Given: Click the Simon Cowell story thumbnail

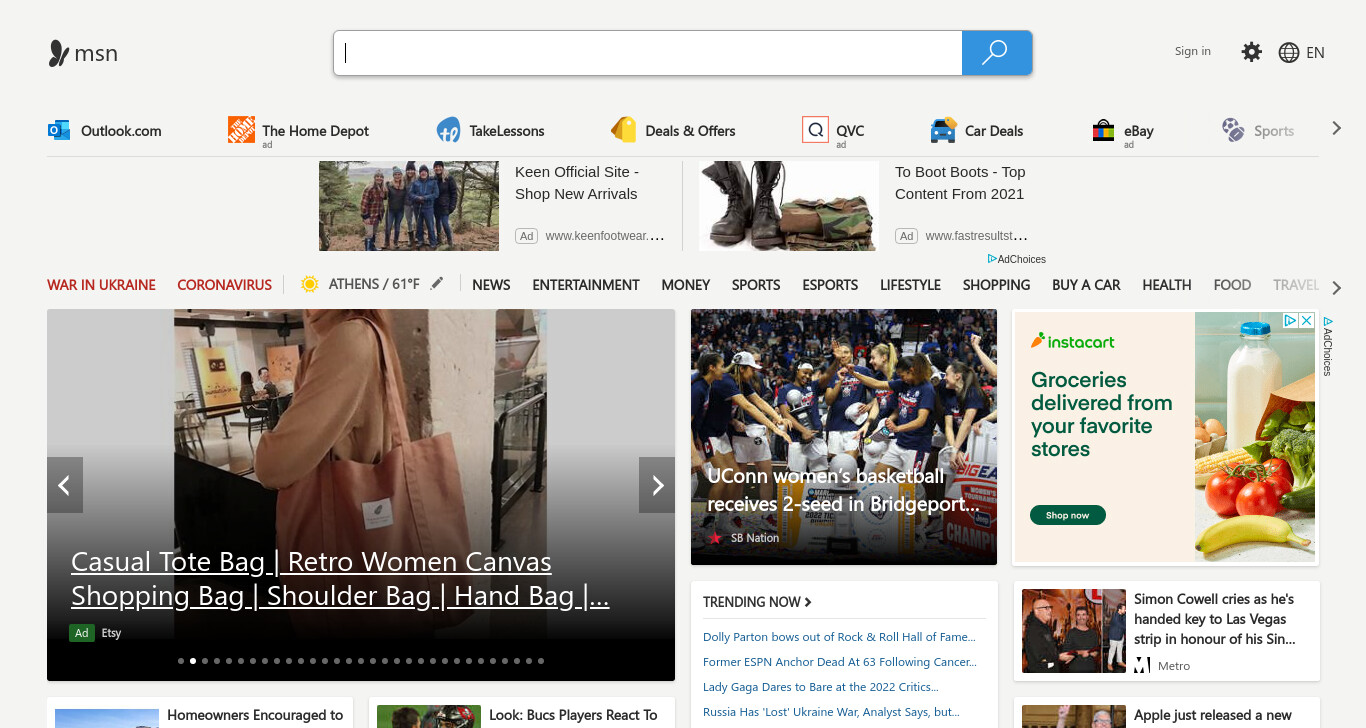Looking at the screenshot, I should (x=1074, y=631).
